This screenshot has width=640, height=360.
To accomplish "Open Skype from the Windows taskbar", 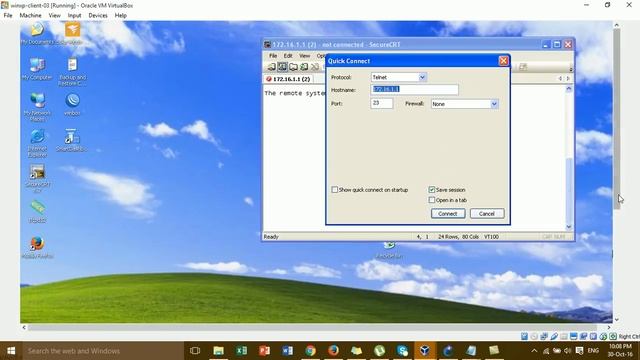I will point(402,351).
